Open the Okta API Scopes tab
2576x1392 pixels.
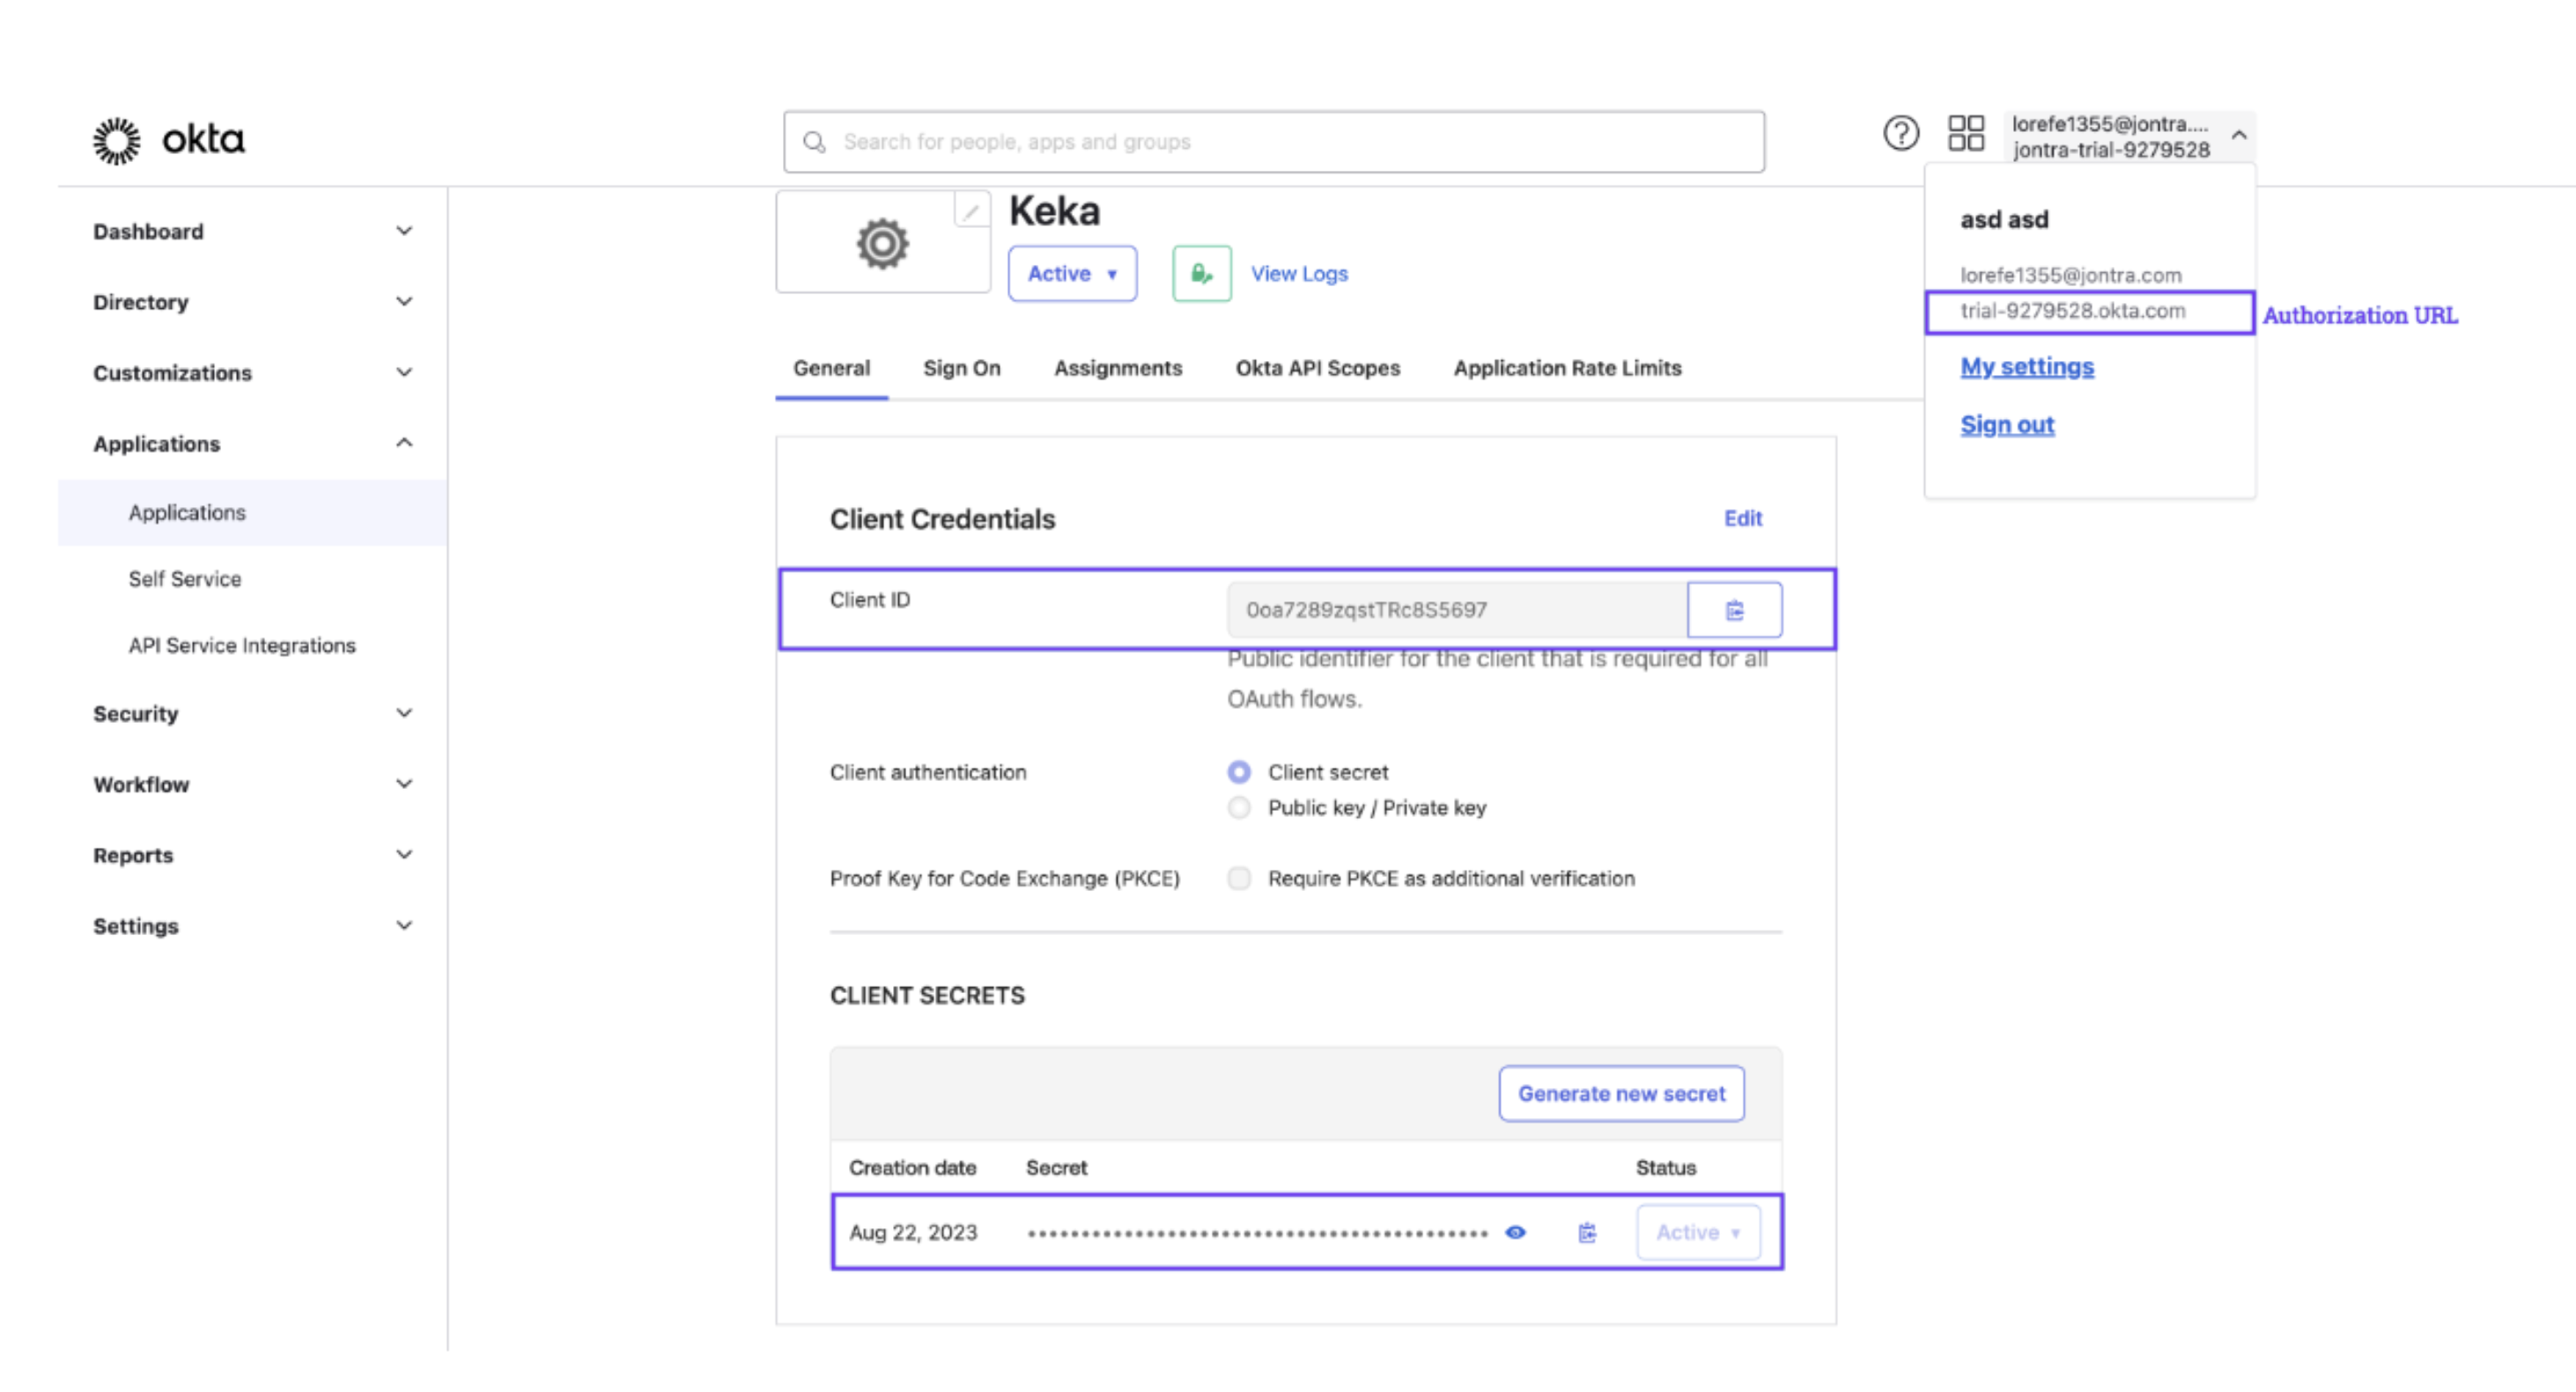1317,368
